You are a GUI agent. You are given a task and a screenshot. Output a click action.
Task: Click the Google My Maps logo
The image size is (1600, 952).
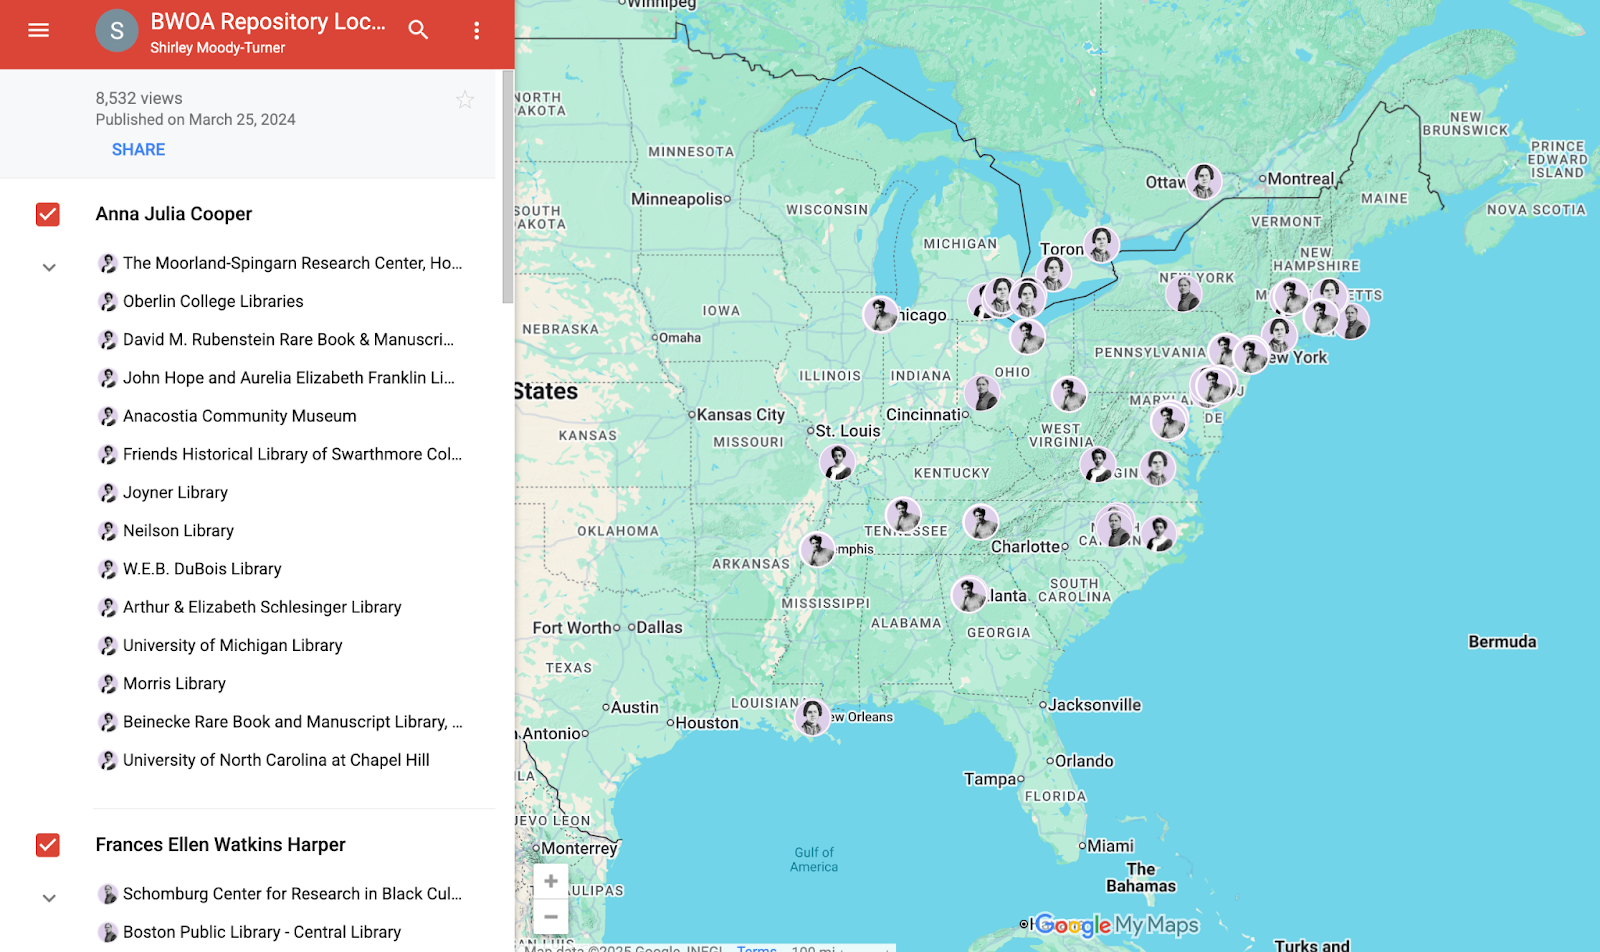coord(1117,925)
